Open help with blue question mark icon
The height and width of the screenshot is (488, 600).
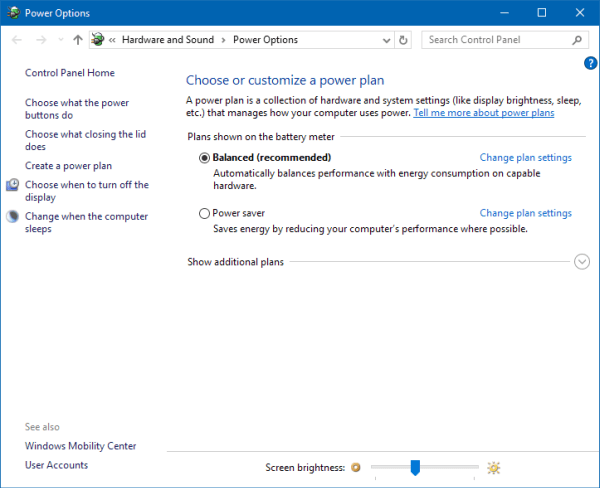[x=590, y=63]
